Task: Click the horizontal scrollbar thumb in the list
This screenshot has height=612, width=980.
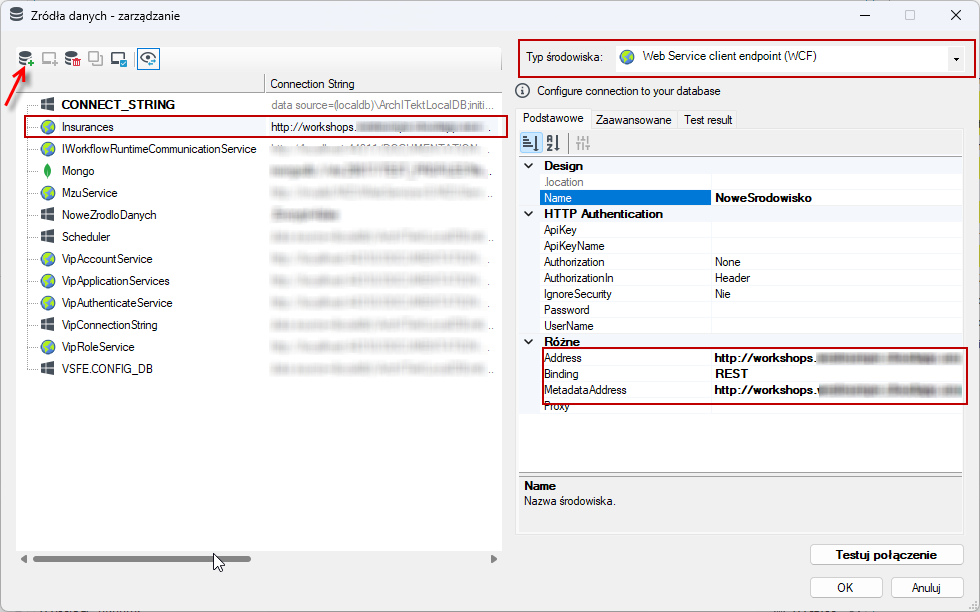Action: [142, 559]
